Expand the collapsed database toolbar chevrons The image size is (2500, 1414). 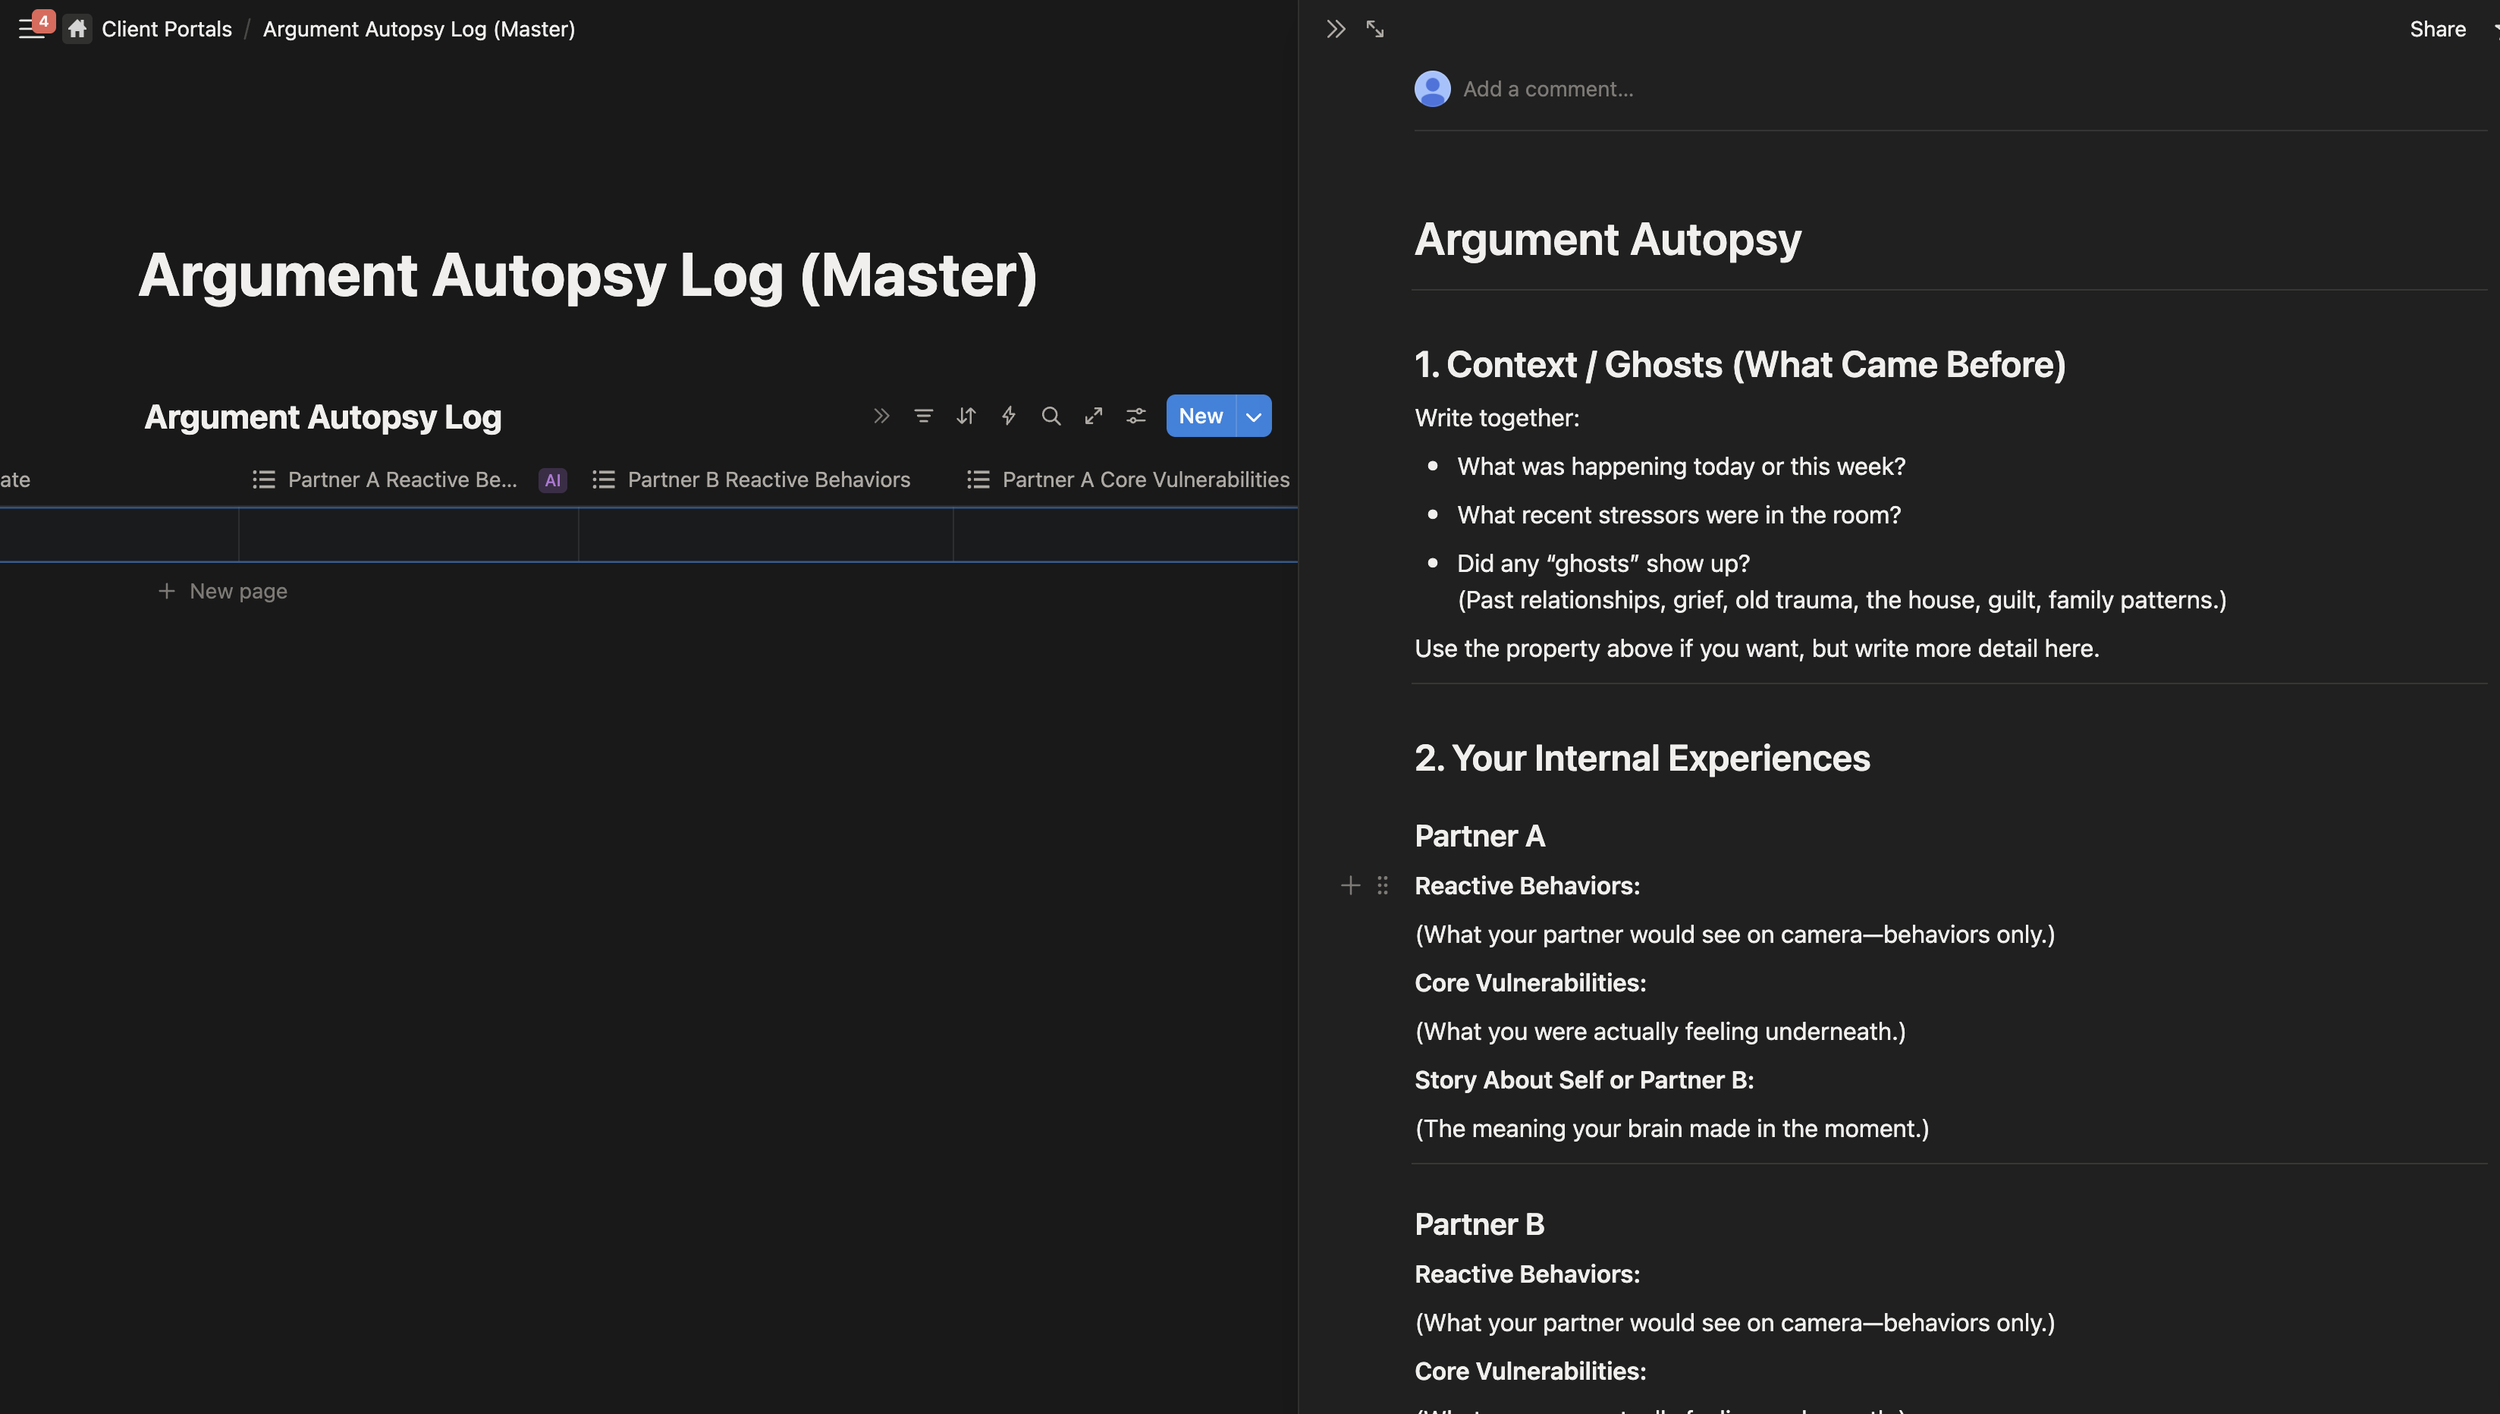[x=881, y=416]
